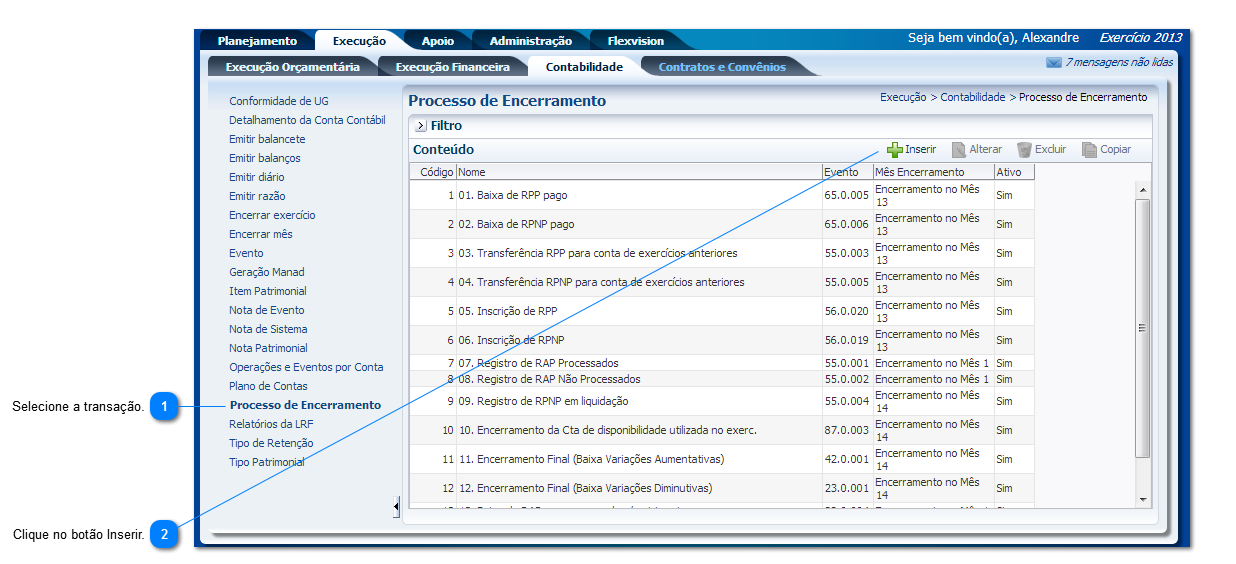Collapse the sidebar using the splitter arrow

point(396,508)
